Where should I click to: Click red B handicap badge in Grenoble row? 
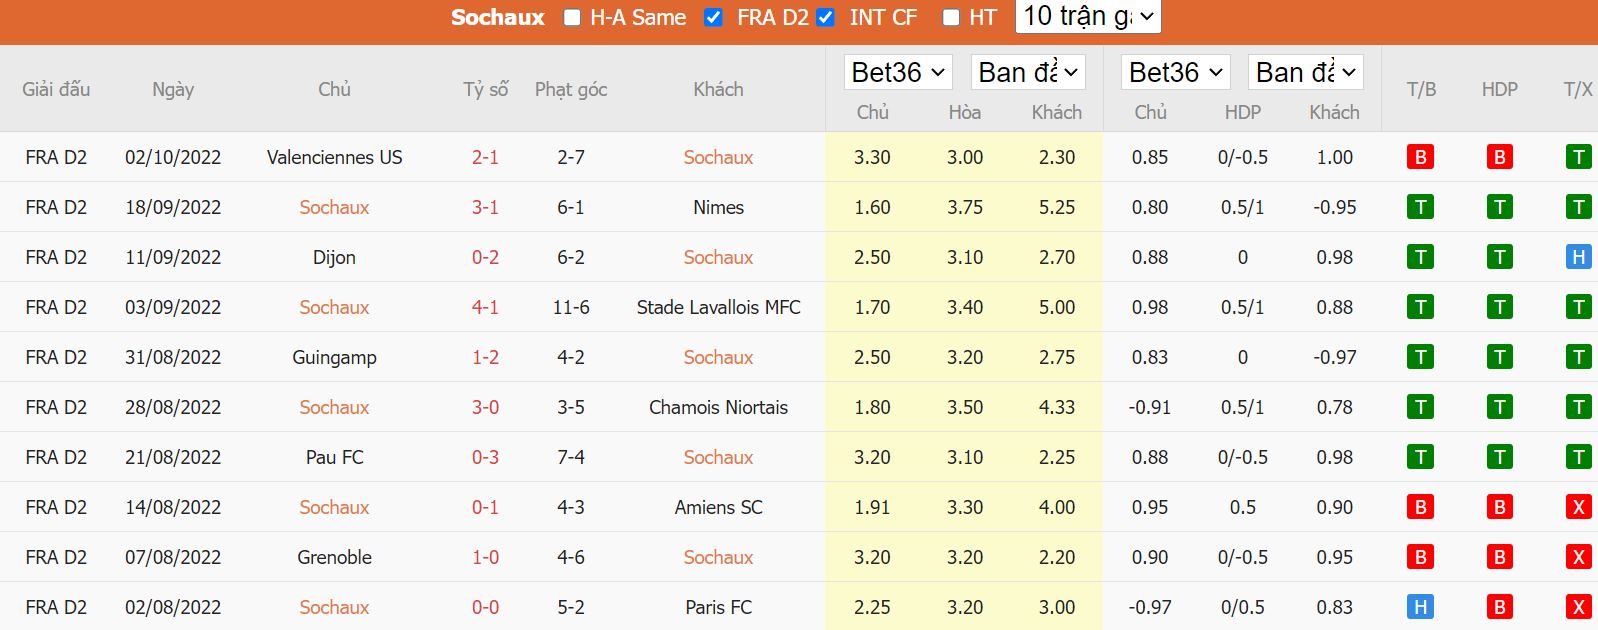(x=1499, y=557)
